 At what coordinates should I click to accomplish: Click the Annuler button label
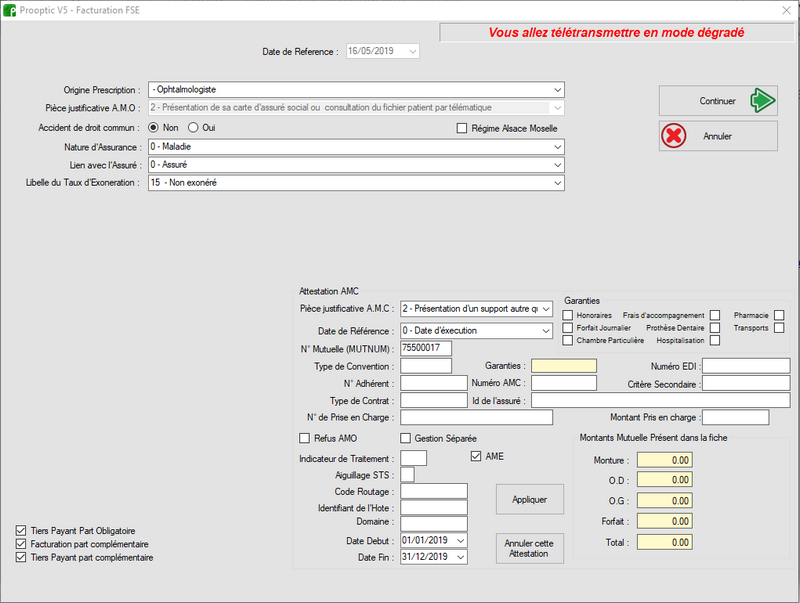pos(717,136)
